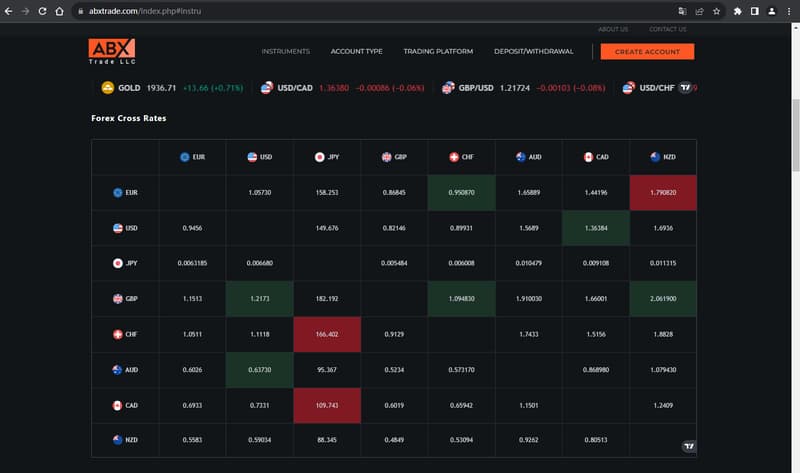Image resolution: width=800 pixels, height=473 pixels.
Task: Open the browser three-dot menu
Action: pos(788,11)
